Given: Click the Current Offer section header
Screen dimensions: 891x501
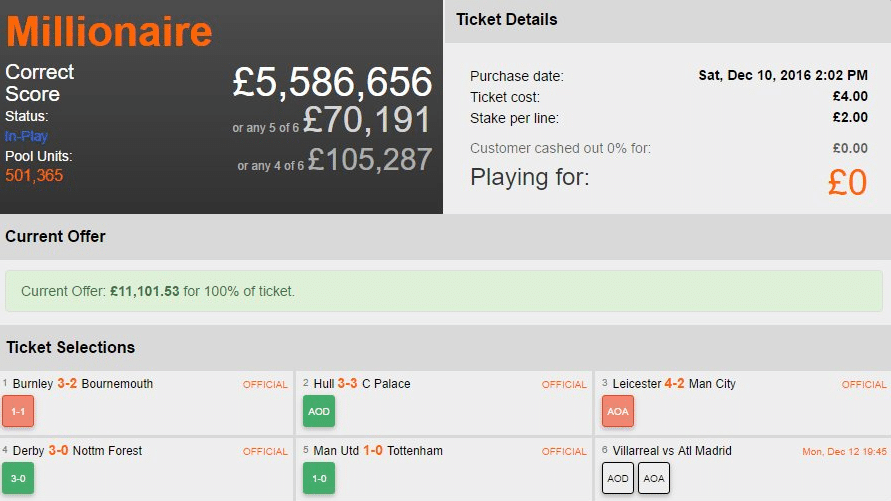Looking at the screenshot, I should coord(55,237).
